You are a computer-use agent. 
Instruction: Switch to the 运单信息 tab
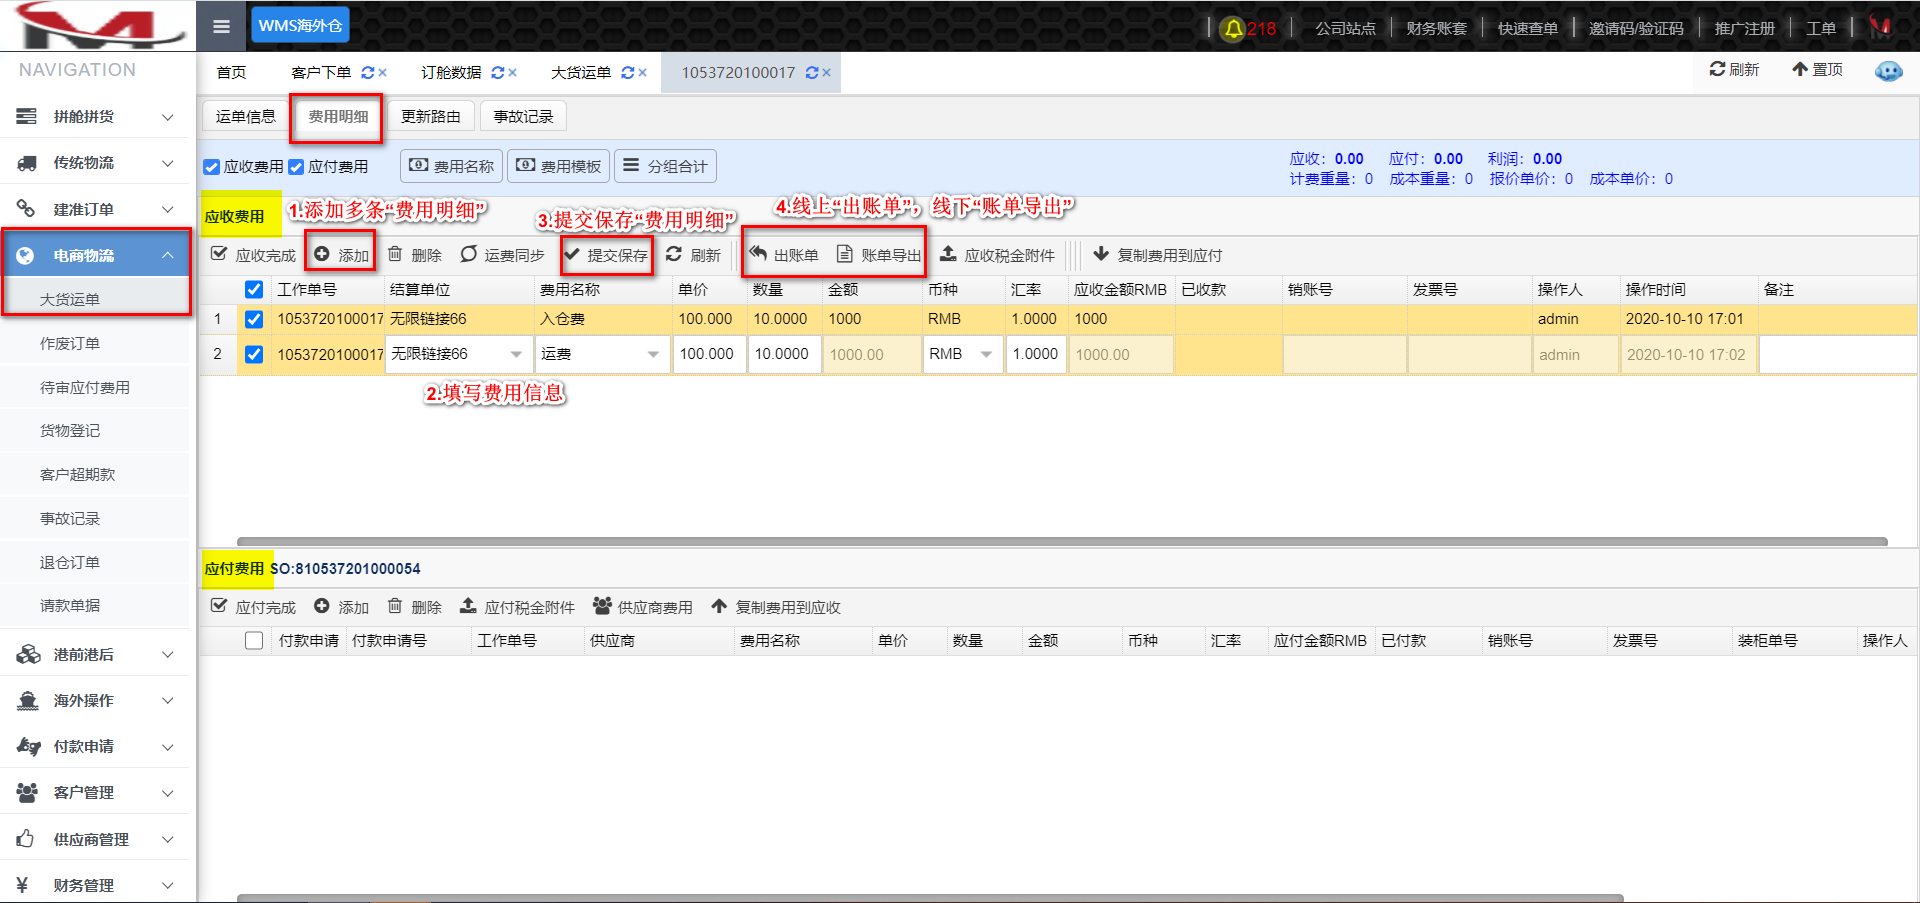(245, 117)
